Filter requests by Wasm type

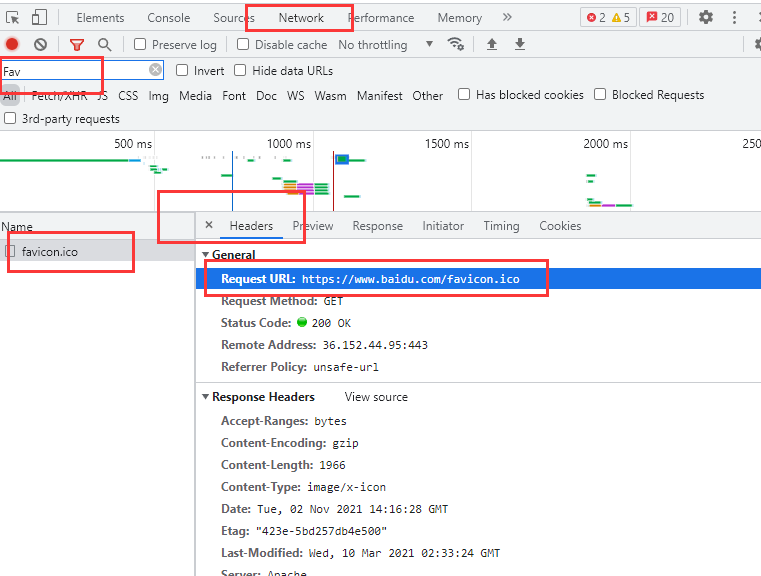click(x=330, y=96)
